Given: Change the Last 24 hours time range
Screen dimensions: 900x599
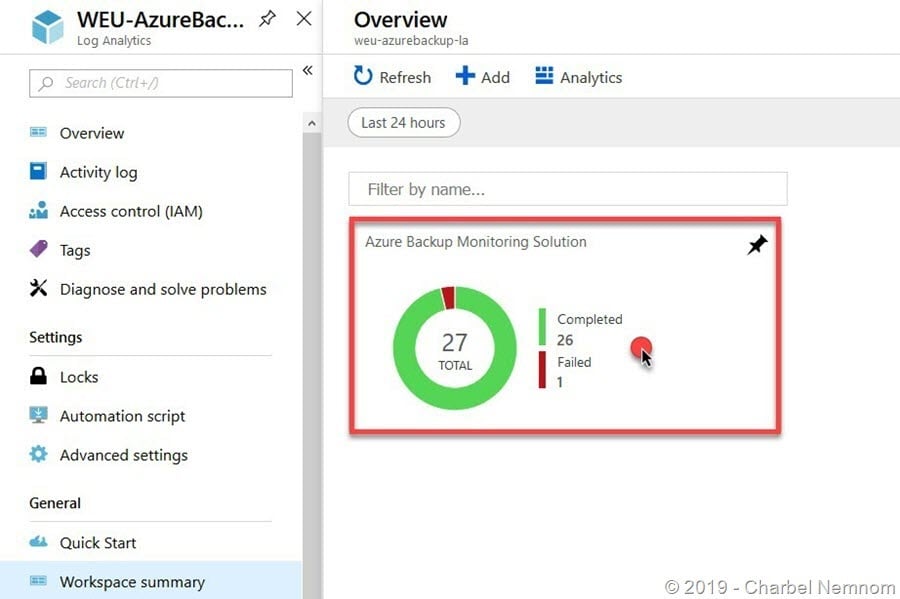Looking at the screenshot, I should pos(404,123).
